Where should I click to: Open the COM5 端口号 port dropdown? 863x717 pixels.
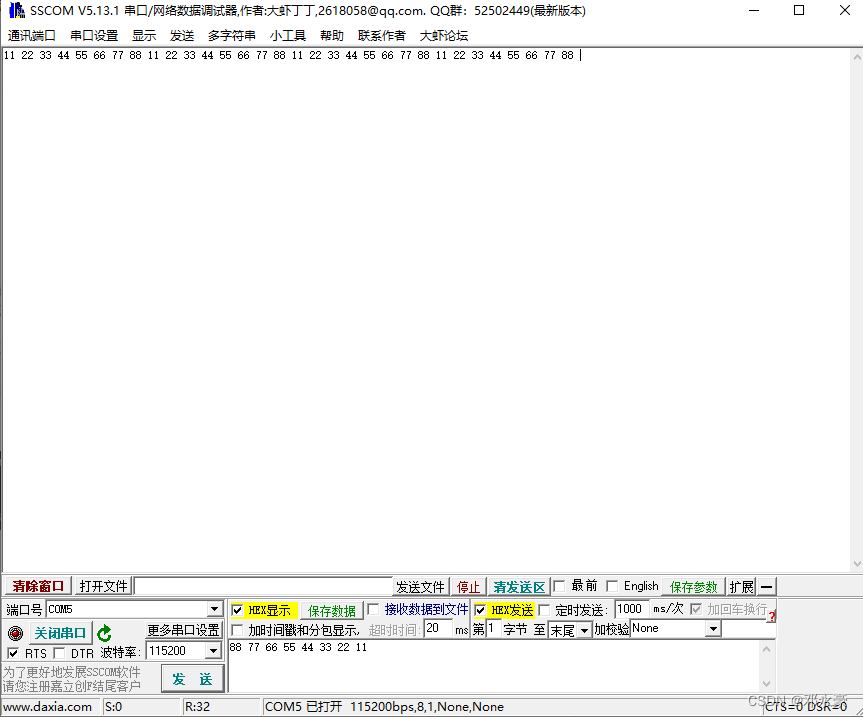pos(216,609)
